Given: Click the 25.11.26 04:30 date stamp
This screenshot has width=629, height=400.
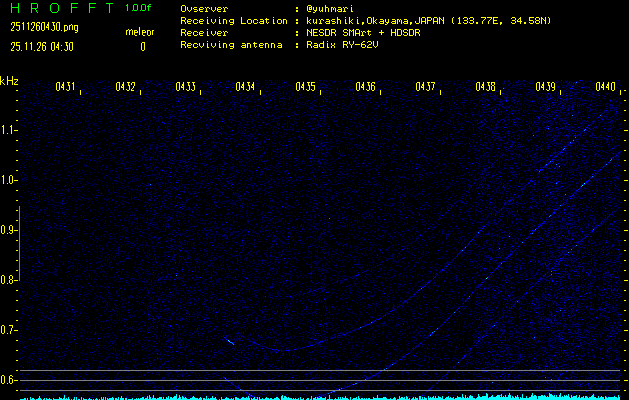Looking at the screenshot, I should tap(45, 46).
